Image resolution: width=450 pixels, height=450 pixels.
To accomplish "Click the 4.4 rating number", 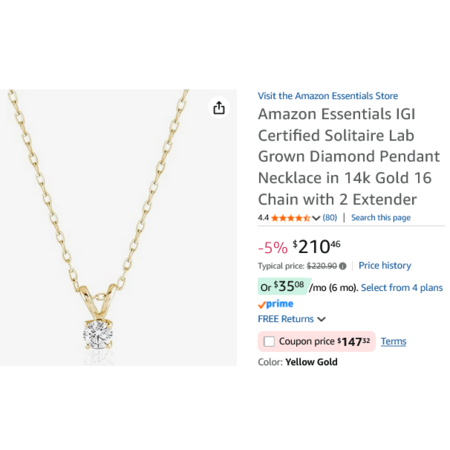I will pos(263,218).
